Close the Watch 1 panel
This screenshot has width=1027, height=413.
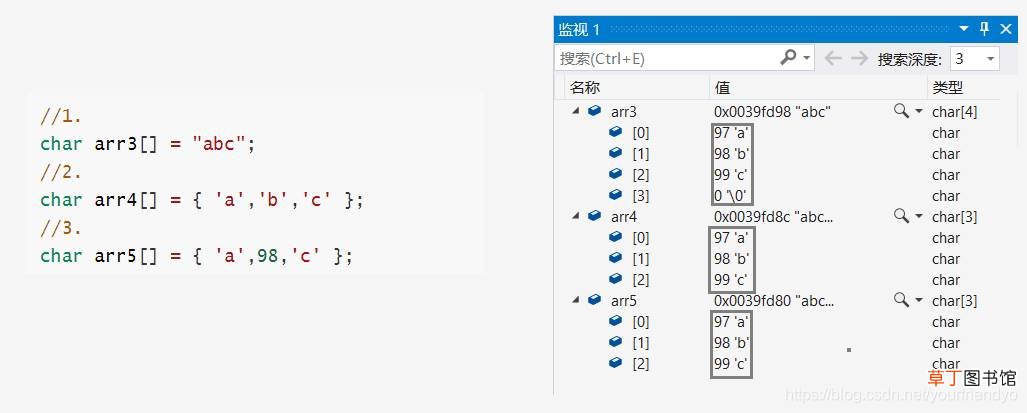(x=1006, y=29)
